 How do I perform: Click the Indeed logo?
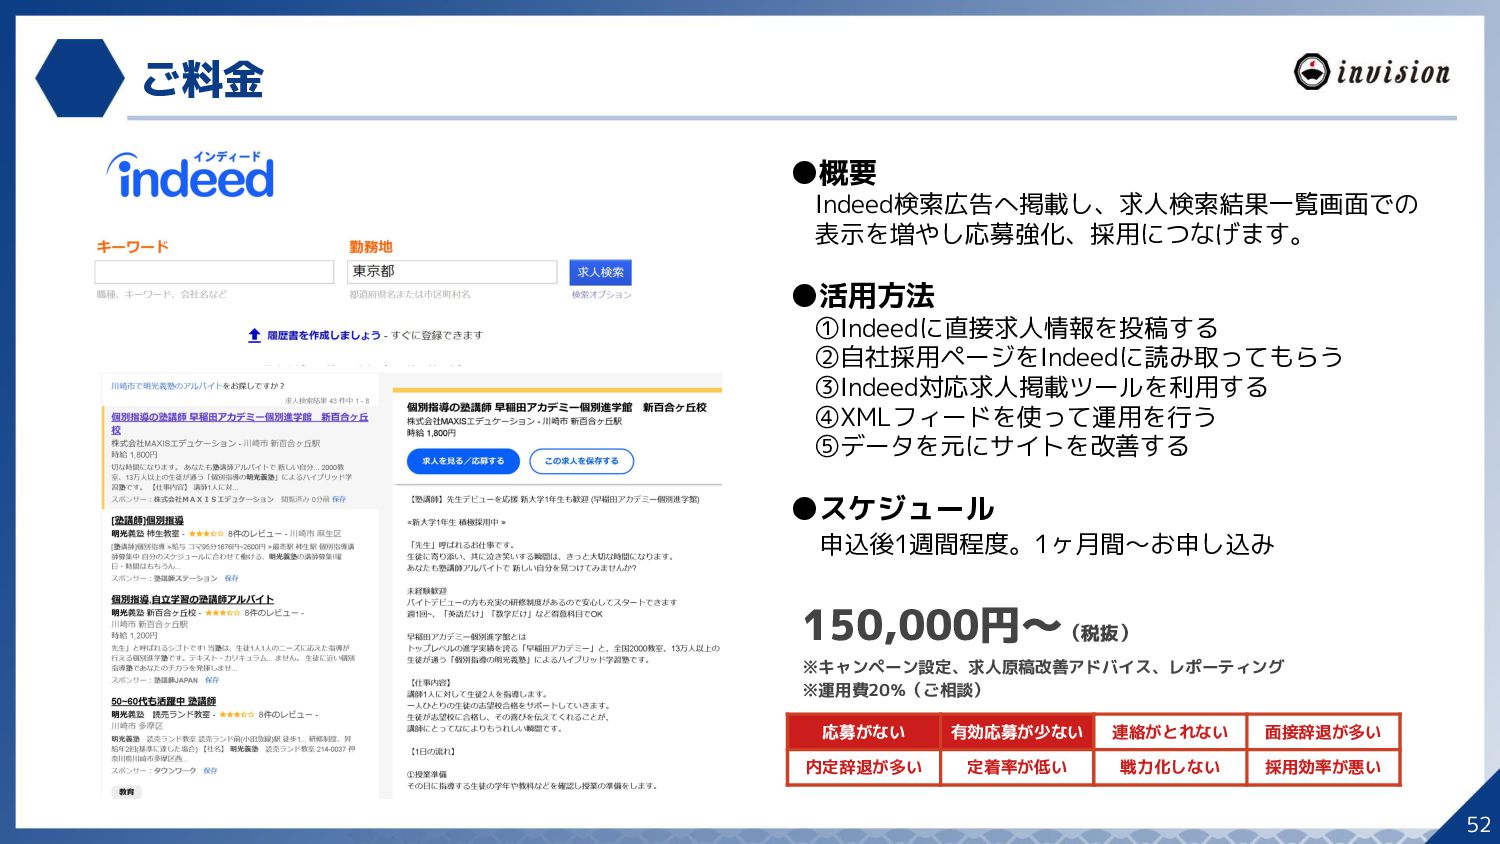[x=191, y=175]
